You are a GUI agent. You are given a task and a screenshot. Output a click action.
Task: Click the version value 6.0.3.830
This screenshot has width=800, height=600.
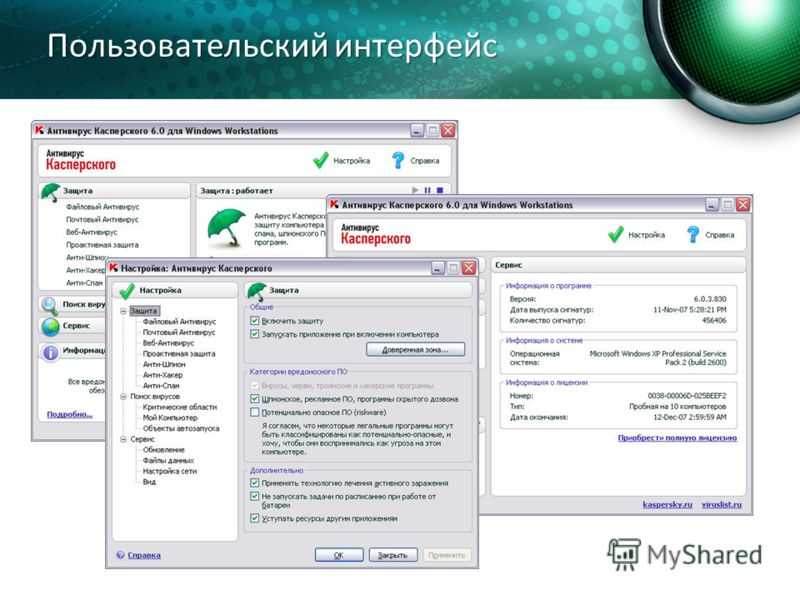click(710, 299)
